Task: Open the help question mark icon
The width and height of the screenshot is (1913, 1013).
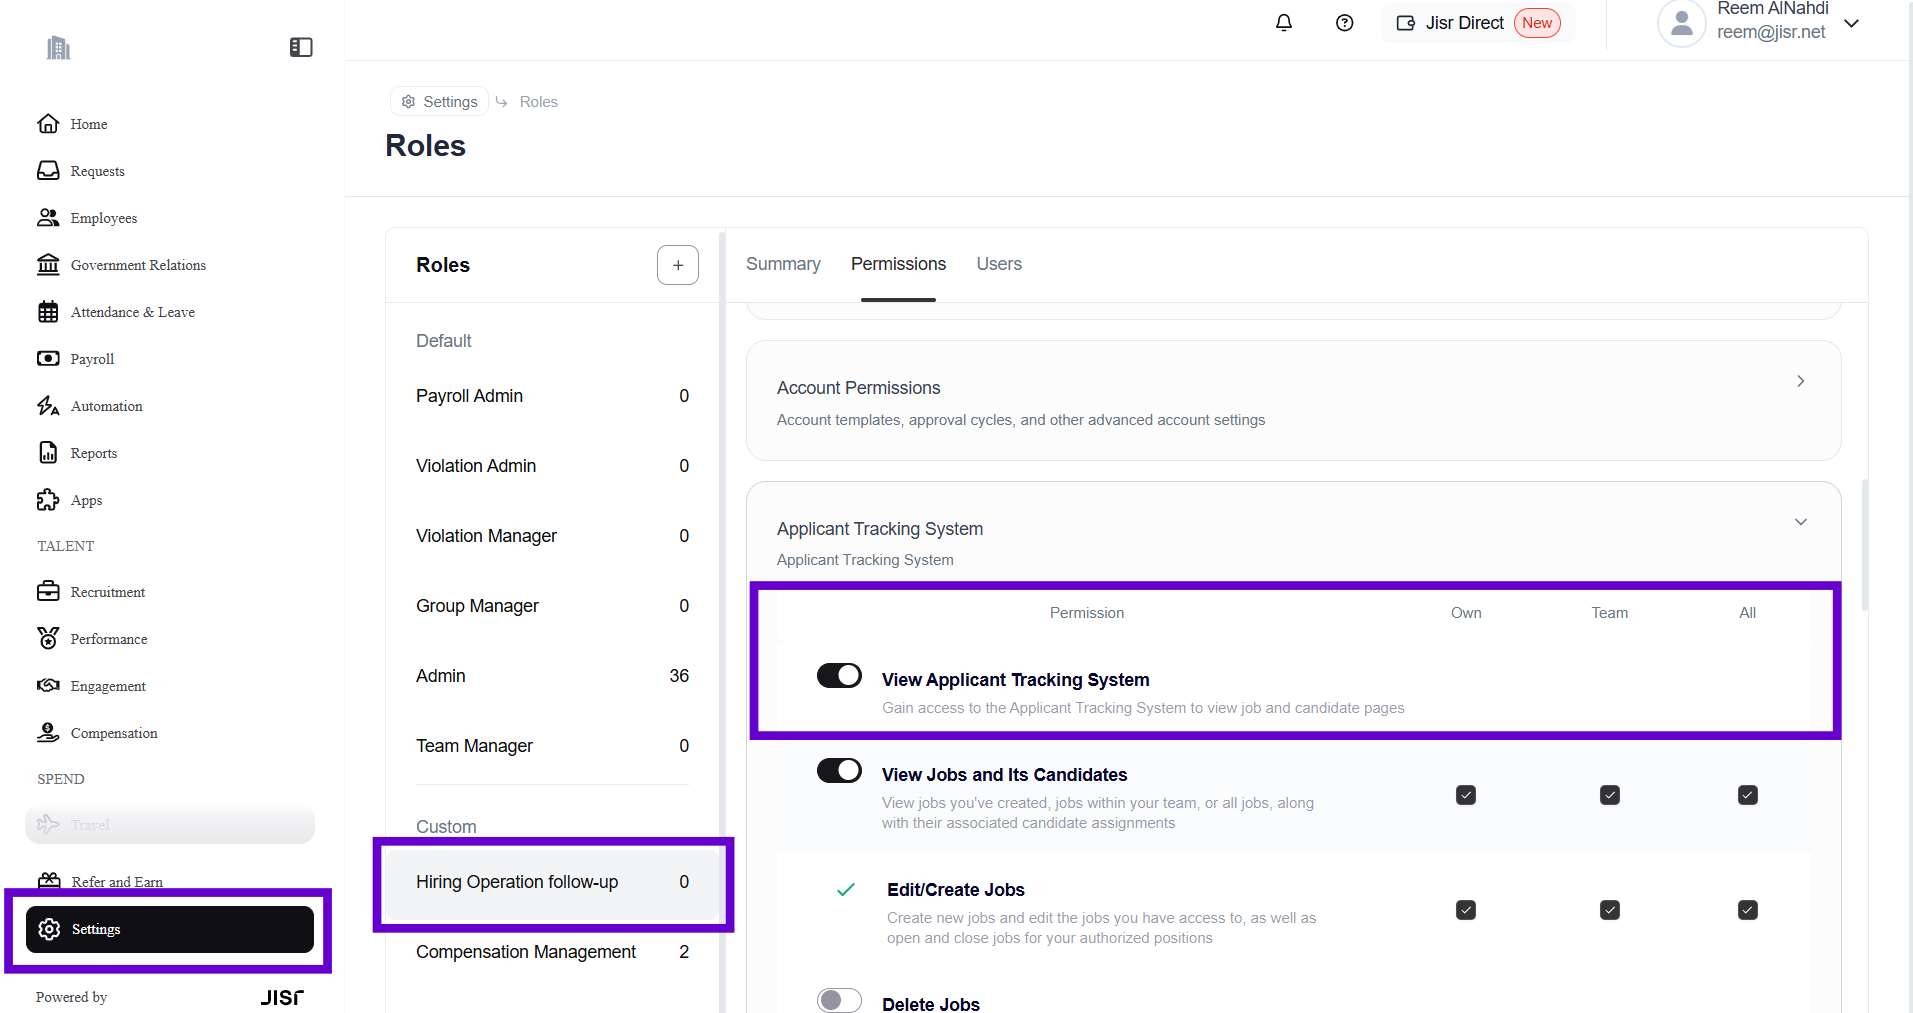Action: (1344, 23)
